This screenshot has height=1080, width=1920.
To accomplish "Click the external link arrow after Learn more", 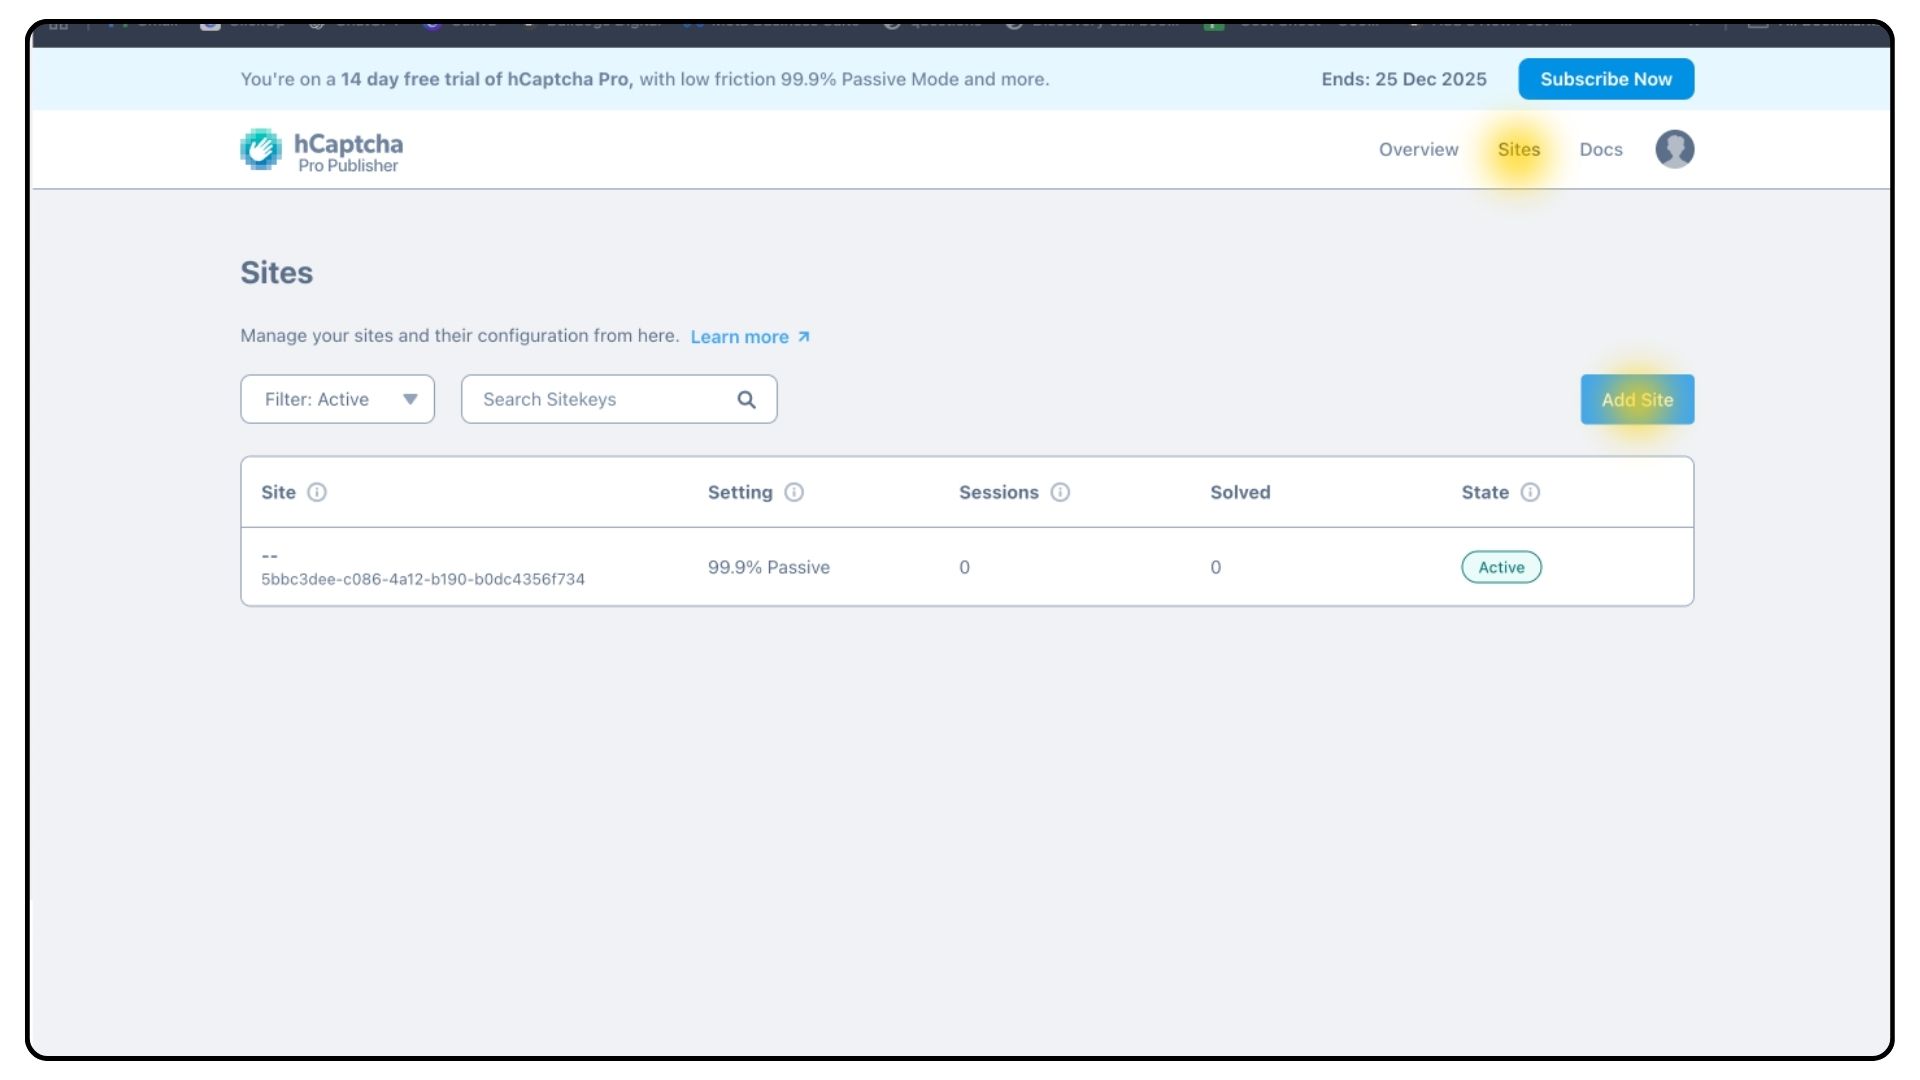I will pos(804,337).
